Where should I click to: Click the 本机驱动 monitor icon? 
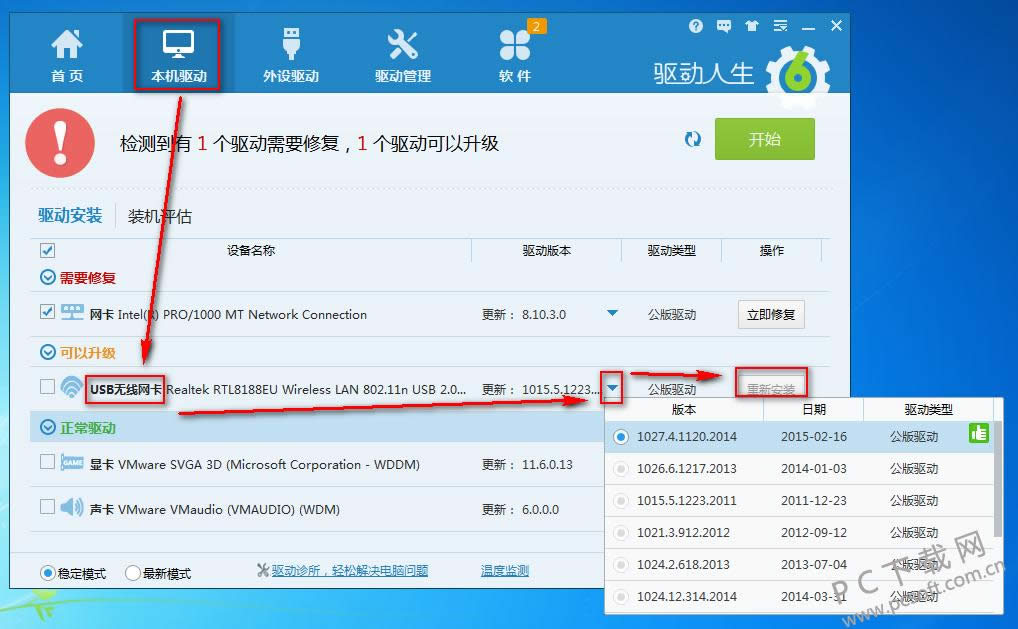point(178,44)
